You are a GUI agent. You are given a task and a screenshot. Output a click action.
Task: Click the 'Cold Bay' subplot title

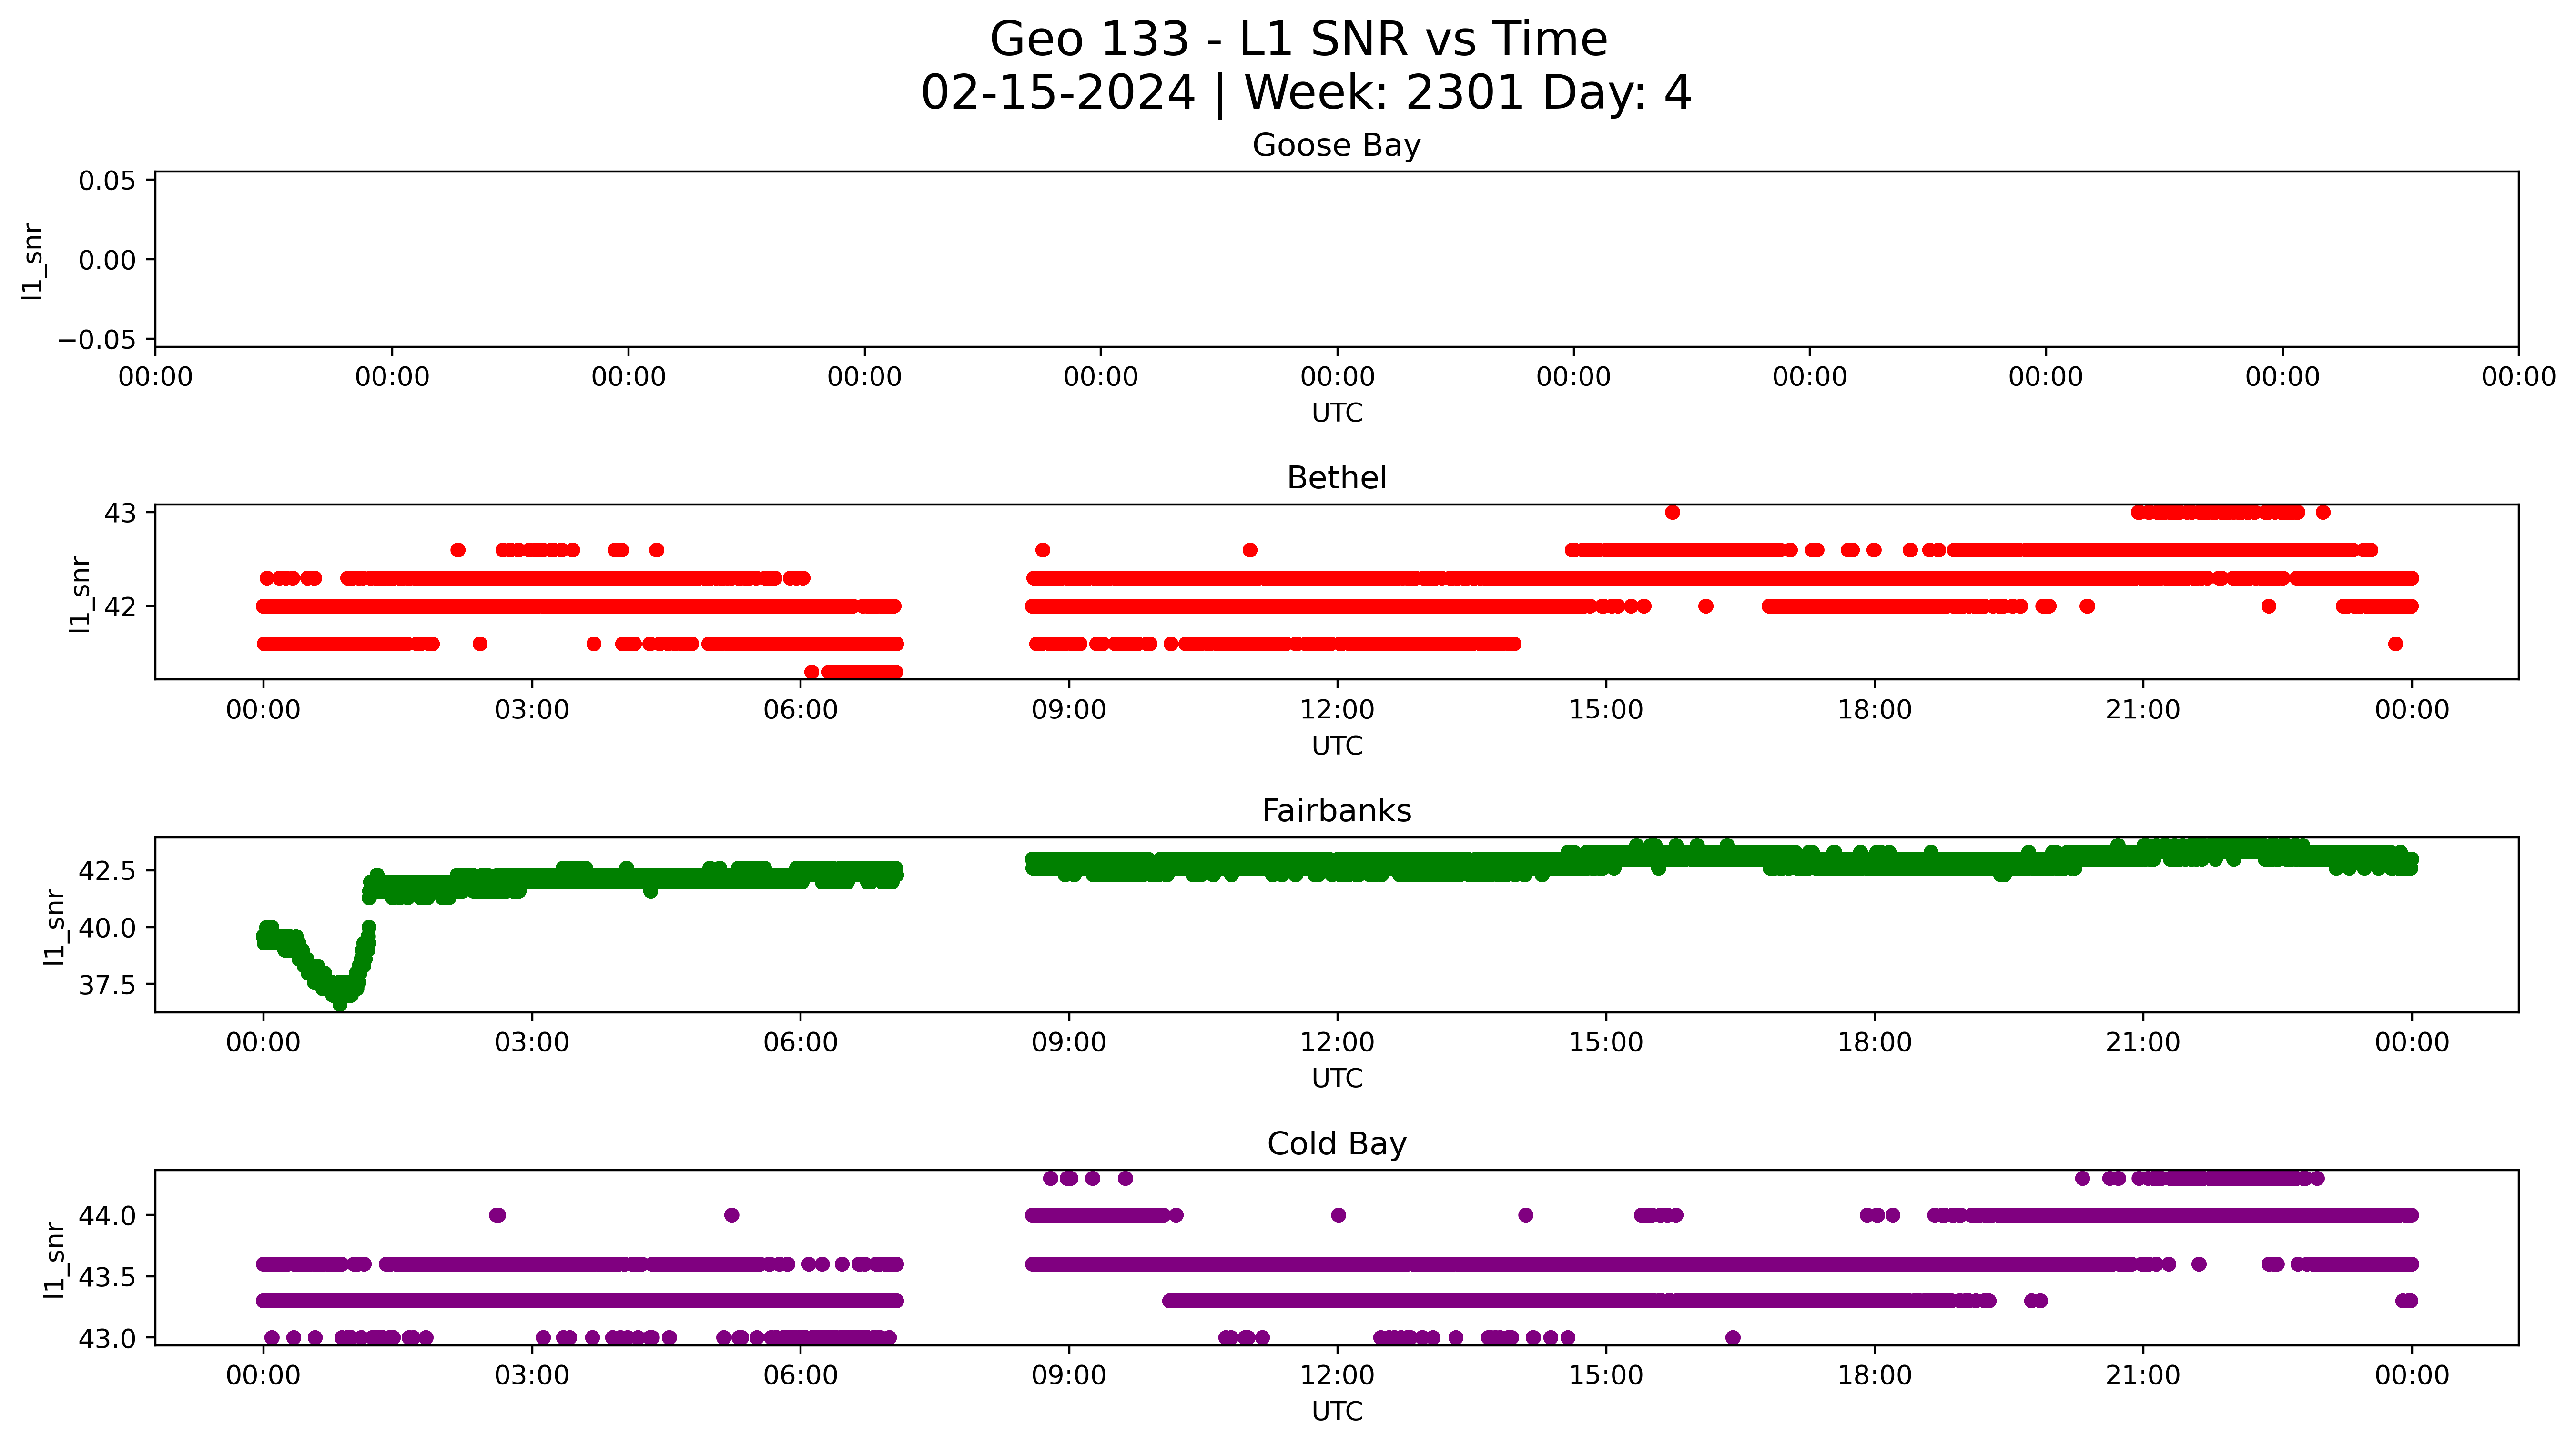click(x=1336, y=1144)
